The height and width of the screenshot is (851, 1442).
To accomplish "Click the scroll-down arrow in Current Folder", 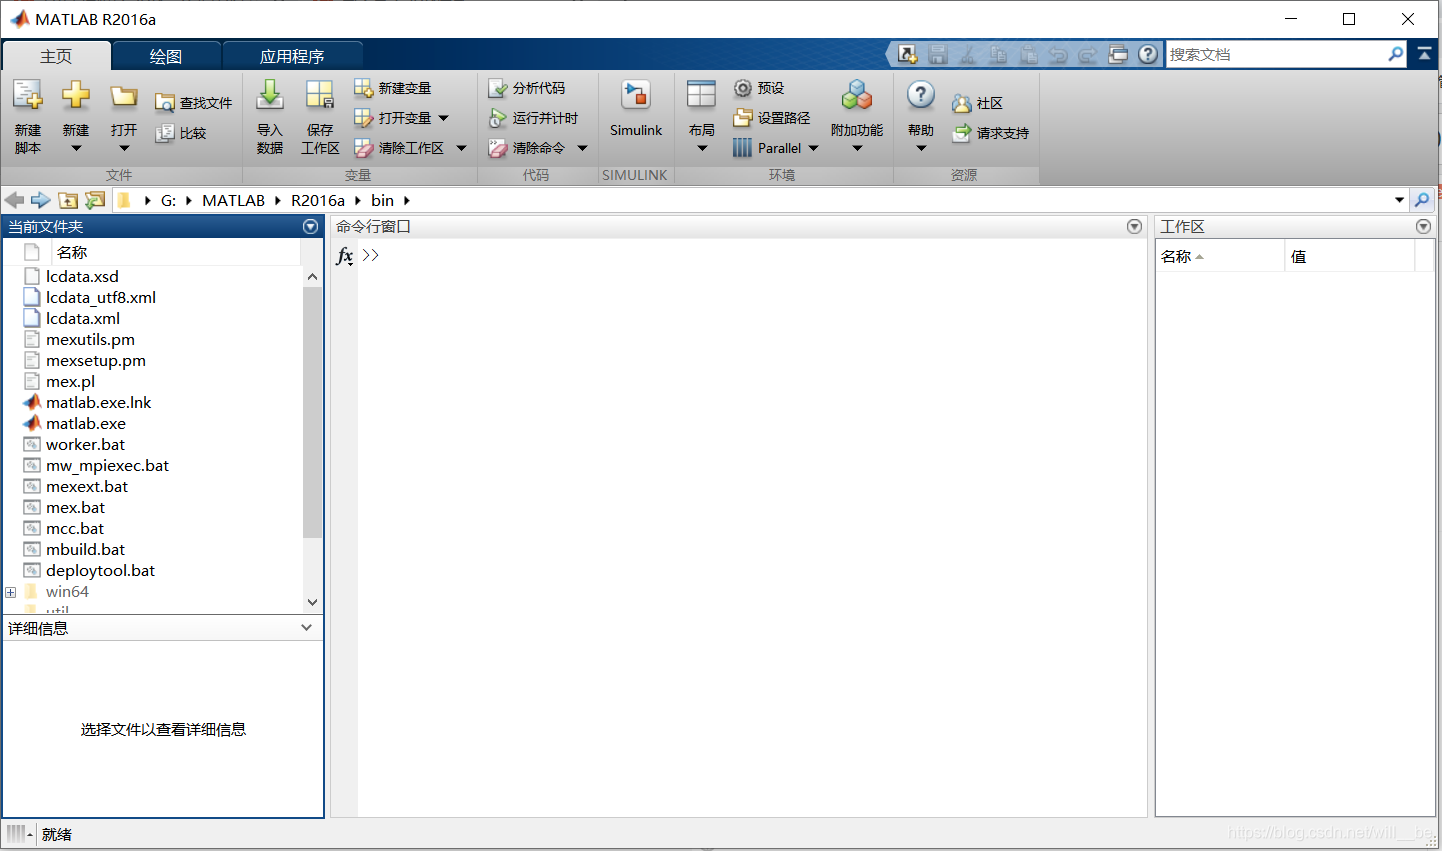I will tap(312, 602).
